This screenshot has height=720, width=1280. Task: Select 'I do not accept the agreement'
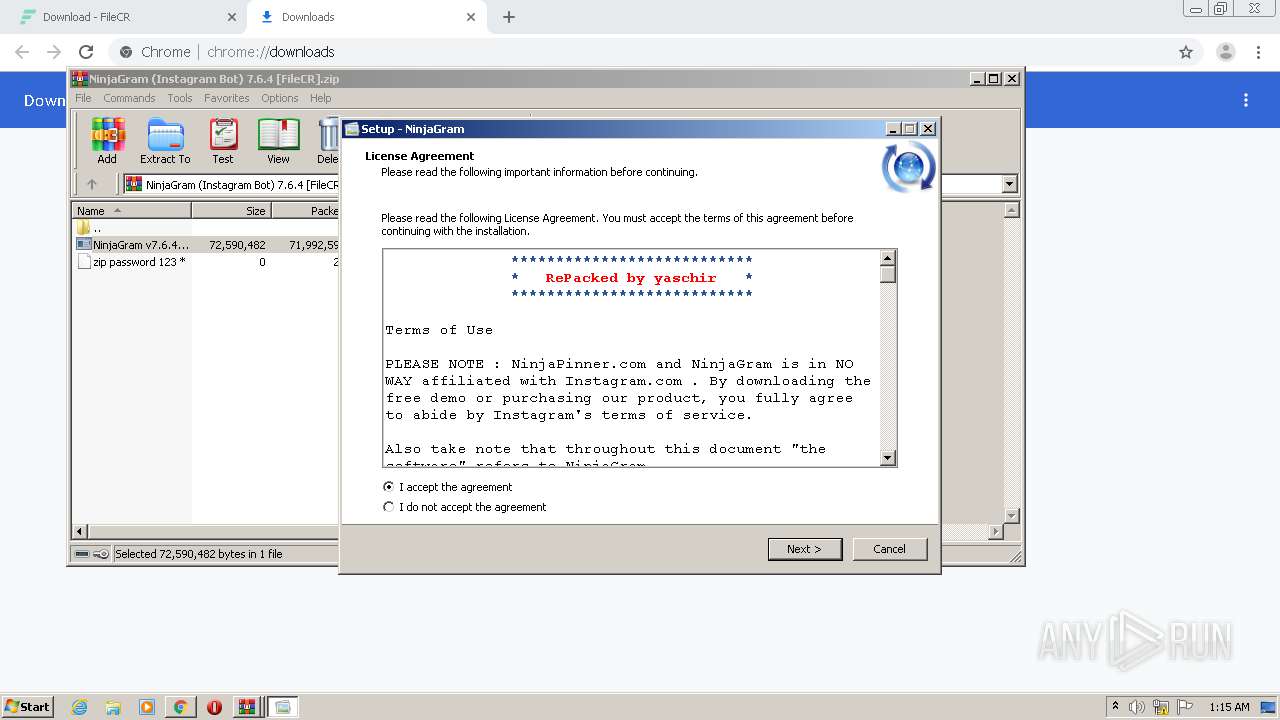[x=465, y=507]
